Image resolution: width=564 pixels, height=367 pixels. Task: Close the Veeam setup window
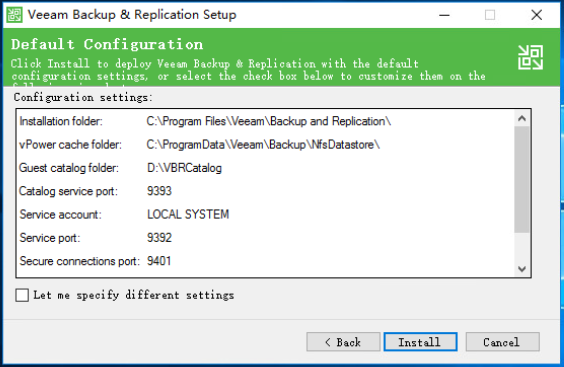(x=537, y=15)
